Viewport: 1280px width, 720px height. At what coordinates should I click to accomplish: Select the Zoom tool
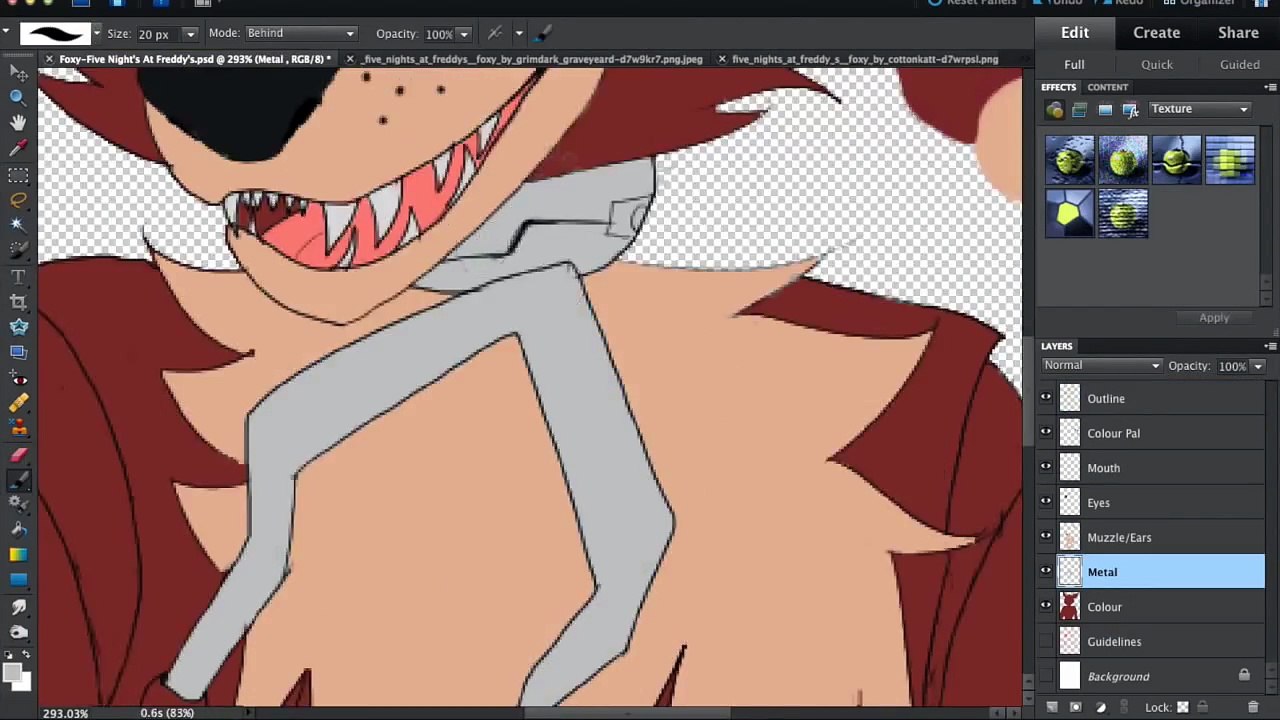(x=18, y=97)
